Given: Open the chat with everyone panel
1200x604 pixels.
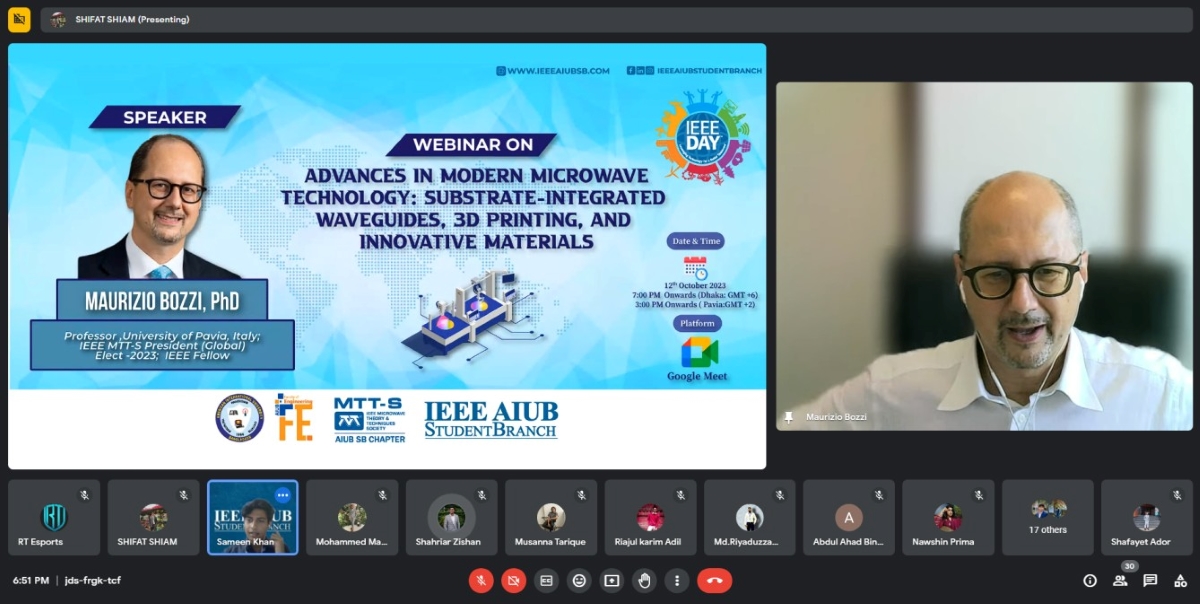Looking at the screenshot, I should [1150, 580].
